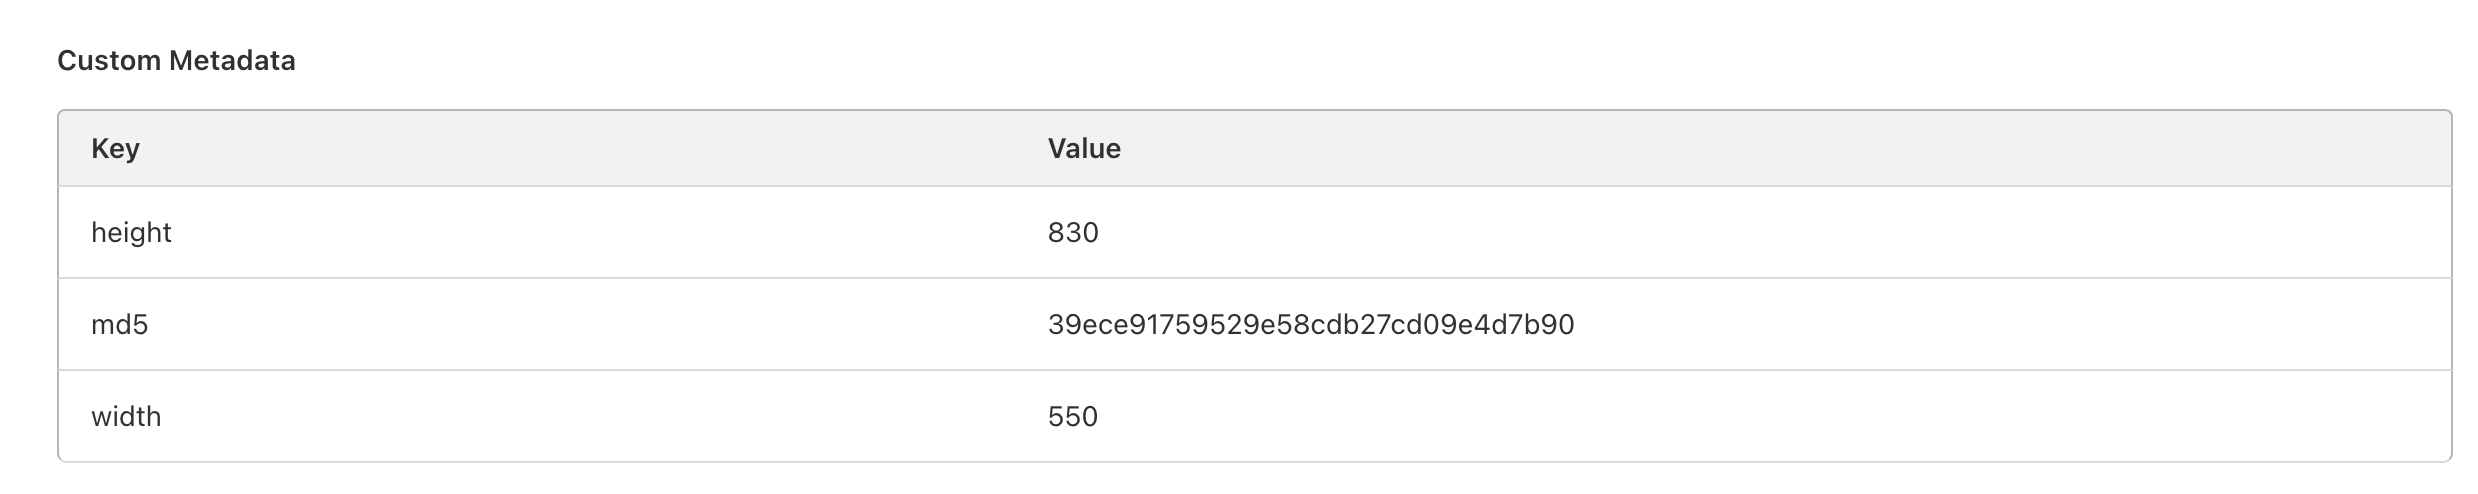This screenshot has height=494, width=2478.
Task: Select the md5 key cell
Action: (119, 325)
